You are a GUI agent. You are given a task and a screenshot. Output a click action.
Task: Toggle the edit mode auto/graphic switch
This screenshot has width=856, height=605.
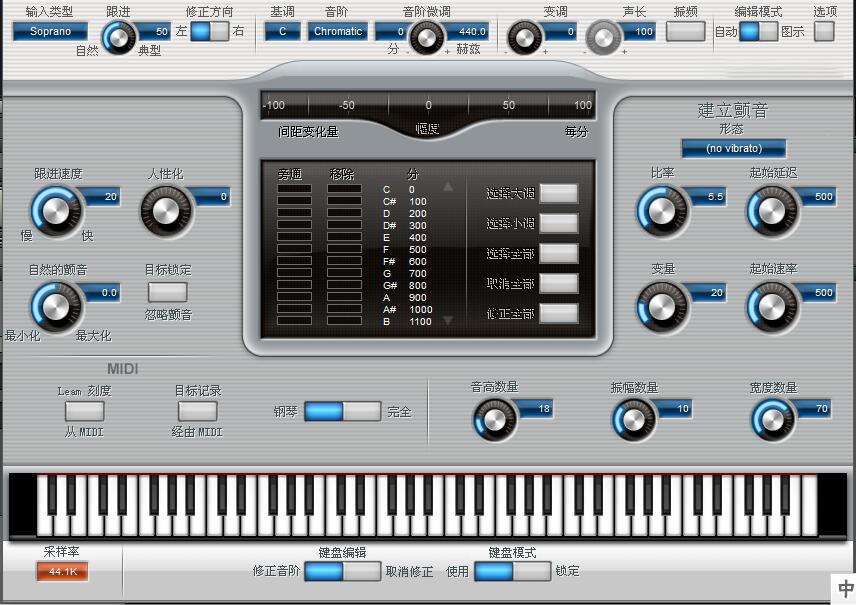[x=758, y=31]
